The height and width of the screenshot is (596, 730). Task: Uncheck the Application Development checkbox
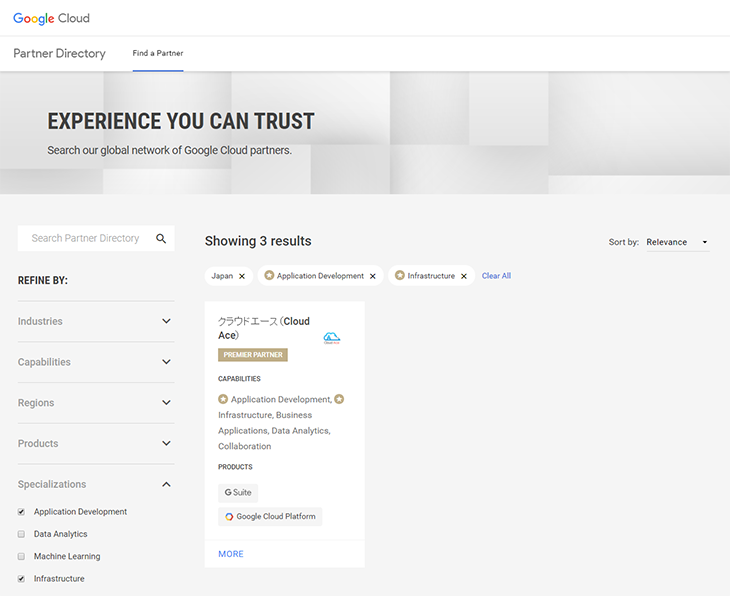click(x=21, y=512)
